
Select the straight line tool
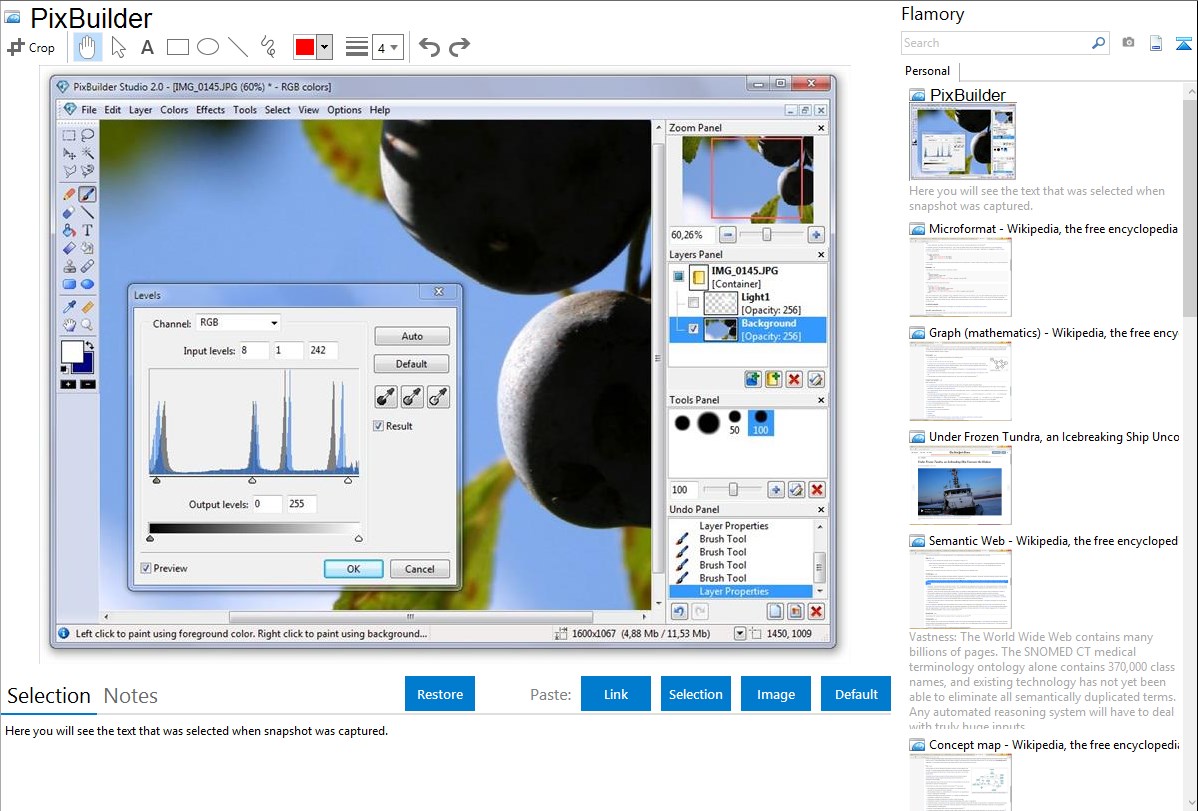[238, 47]
